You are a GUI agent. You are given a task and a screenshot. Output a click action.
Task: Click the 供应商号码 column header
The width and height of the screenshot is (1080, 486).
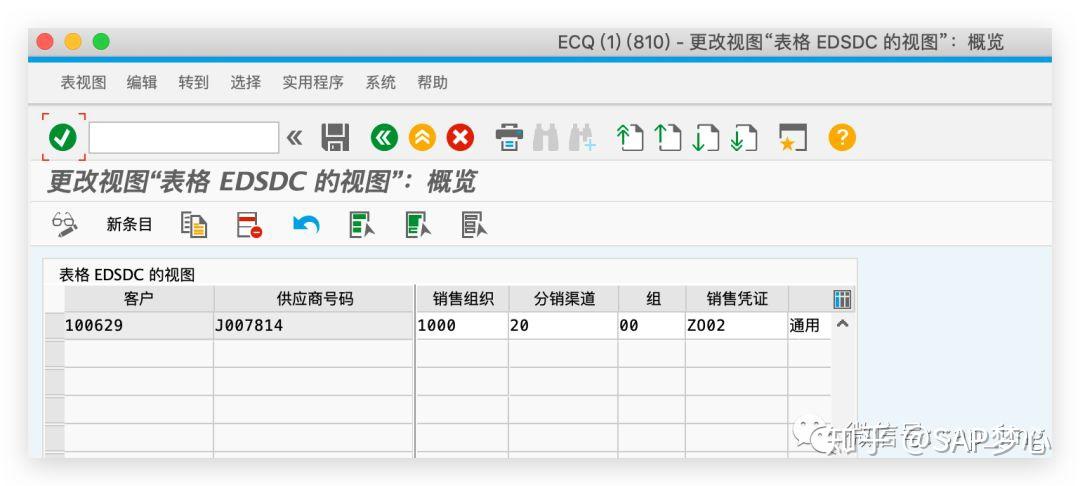click(x=314, y=299)
